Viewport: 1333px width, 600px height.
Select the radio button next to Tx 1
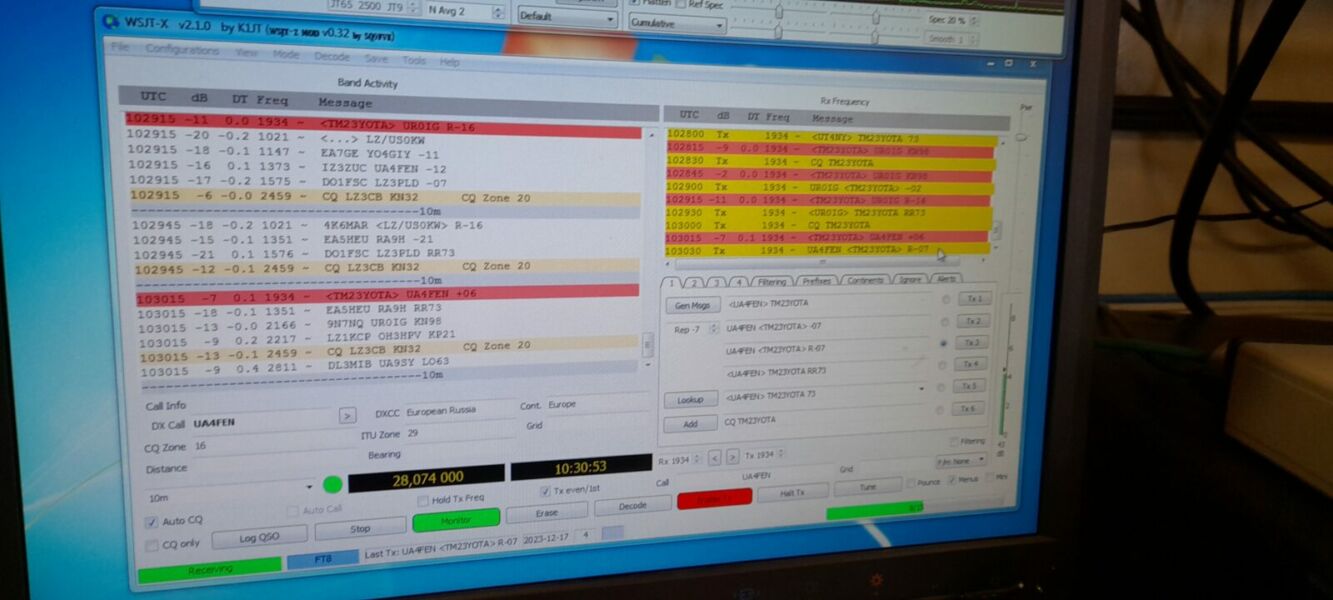(x=945, y=299)
